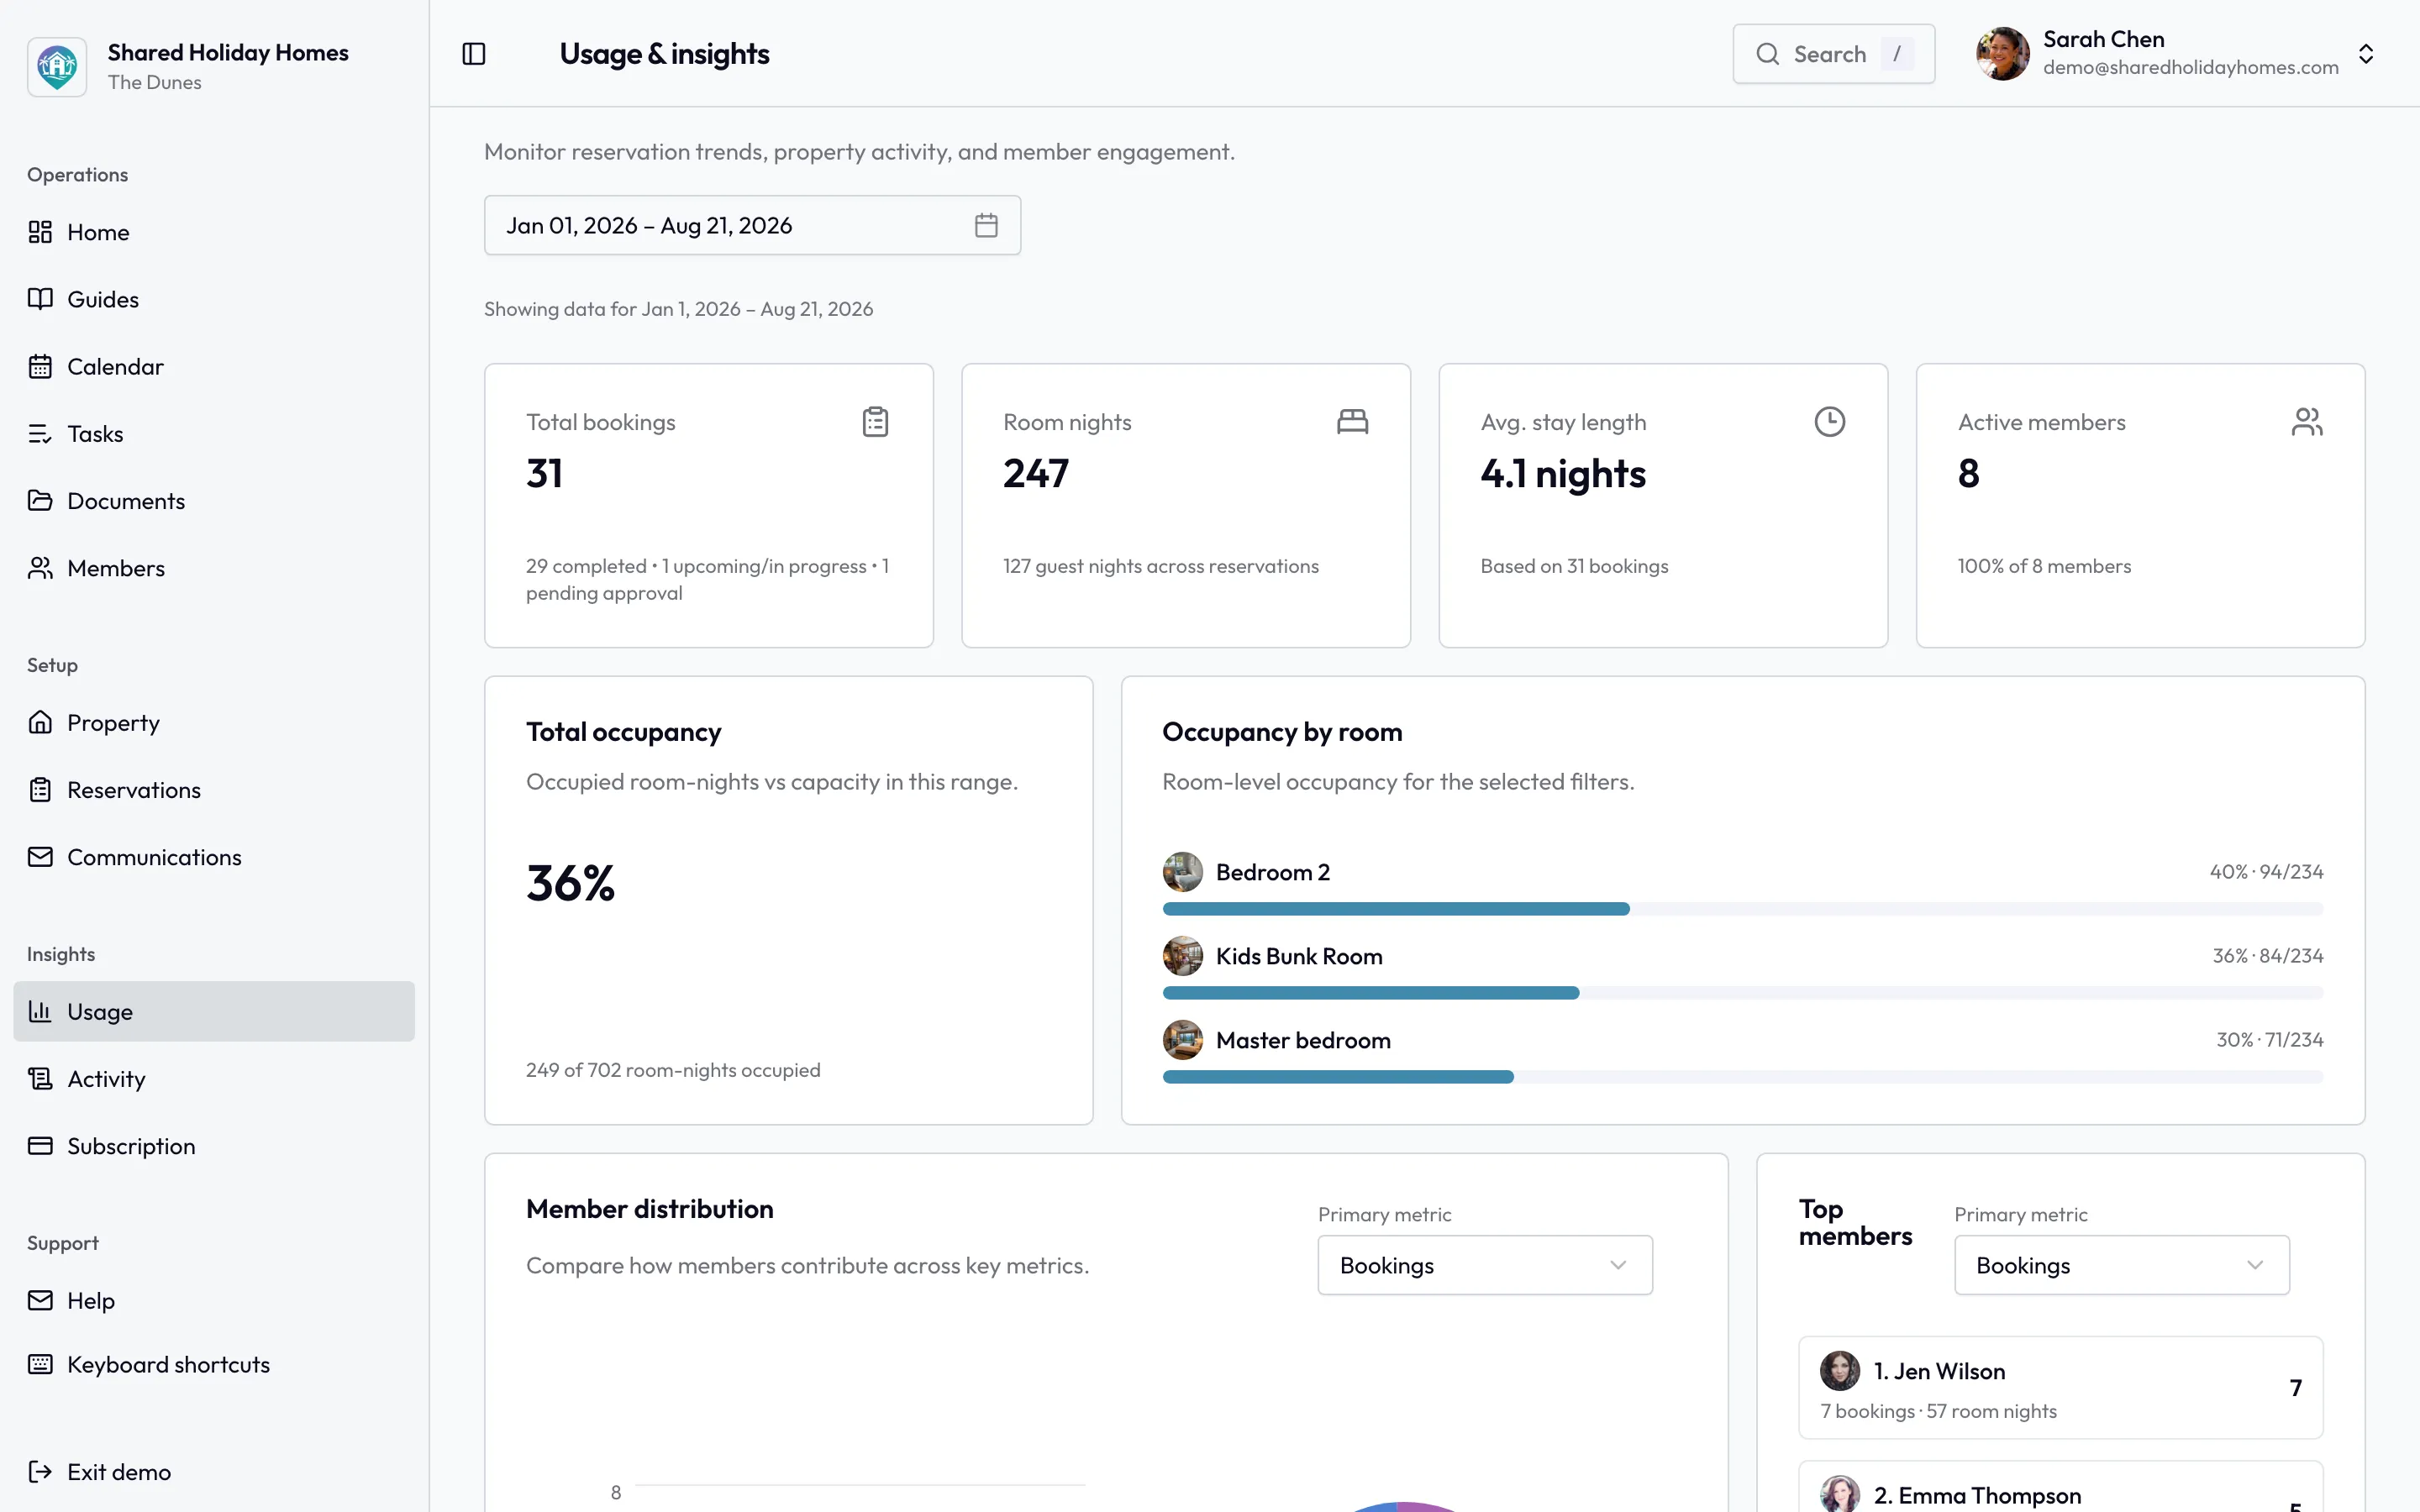Click the clipboard icon on Total bookings card
The height and width of the screenshot is (1512, 2420).
point(875,422)
